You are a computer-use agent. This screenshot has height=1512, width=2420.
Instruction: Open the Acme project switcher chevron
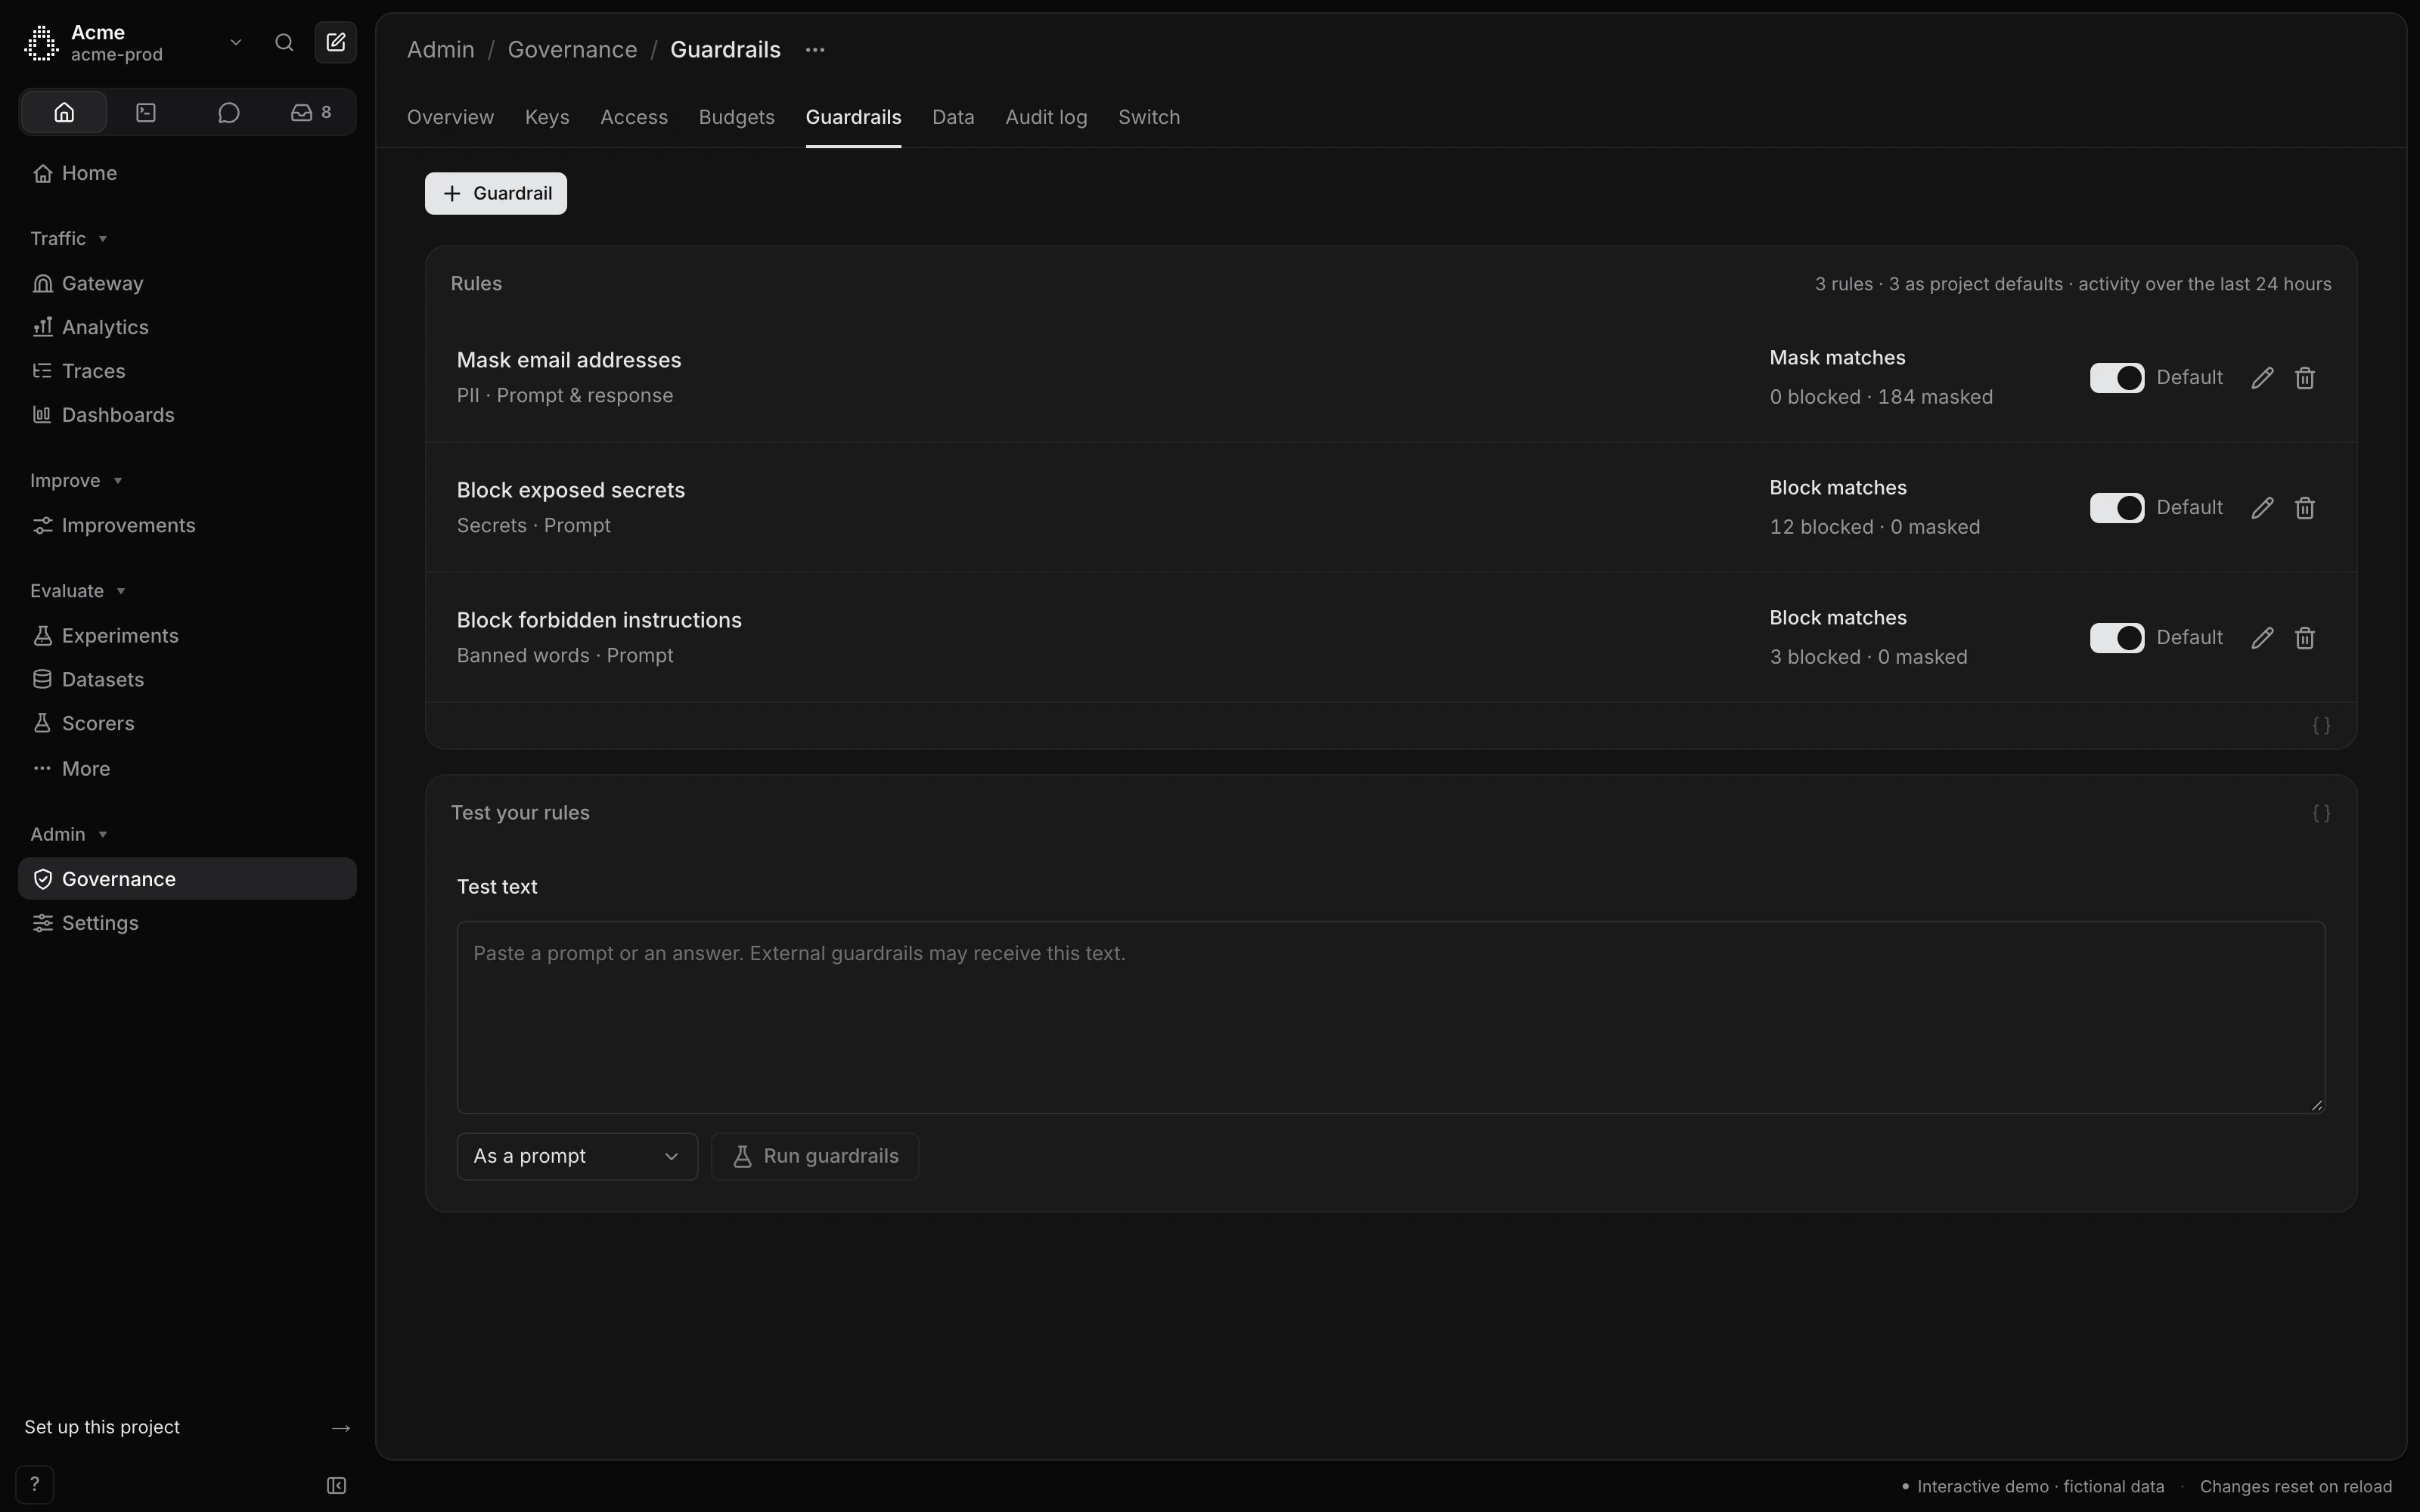[236, 42]
